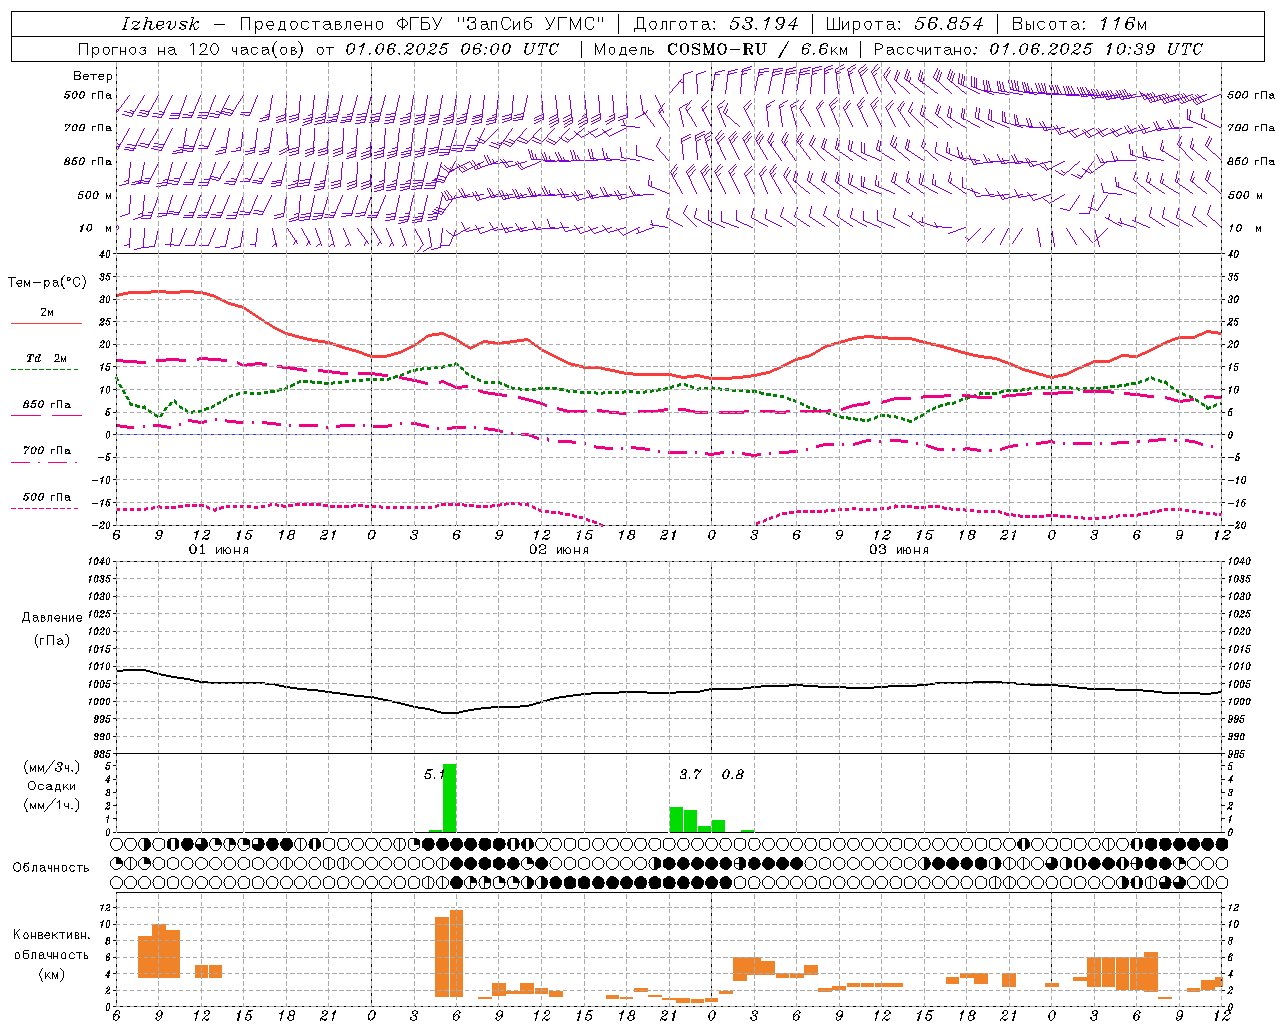Click the provider text 'ЗапСиб УГМС'
This screenshot has height=1024, width=1280.
coord(532,24)
